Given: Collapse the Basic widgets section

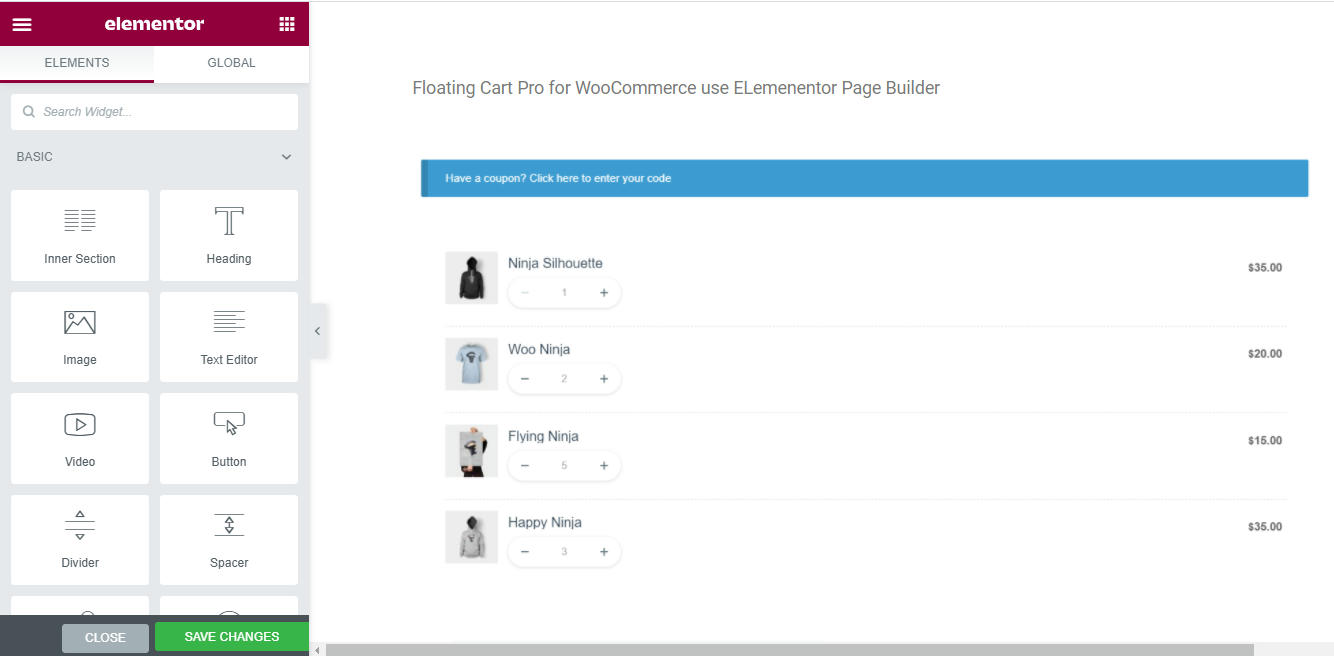Looking at the screenshot, I should tap(287, 157).
